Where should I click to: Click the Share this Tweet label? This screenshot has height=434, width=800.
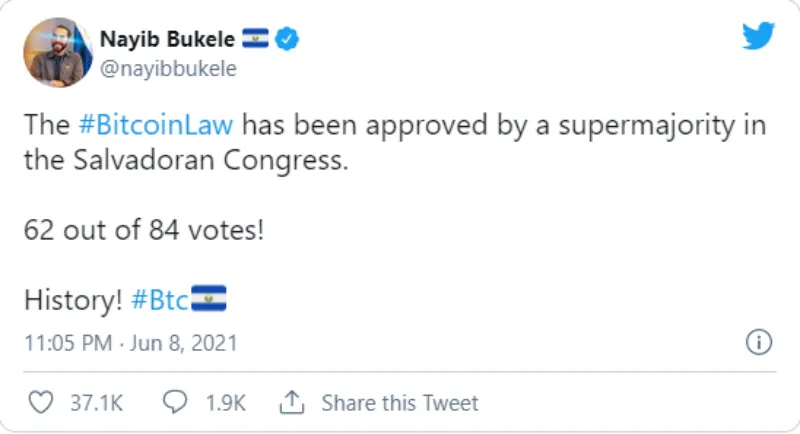point(400,403)
